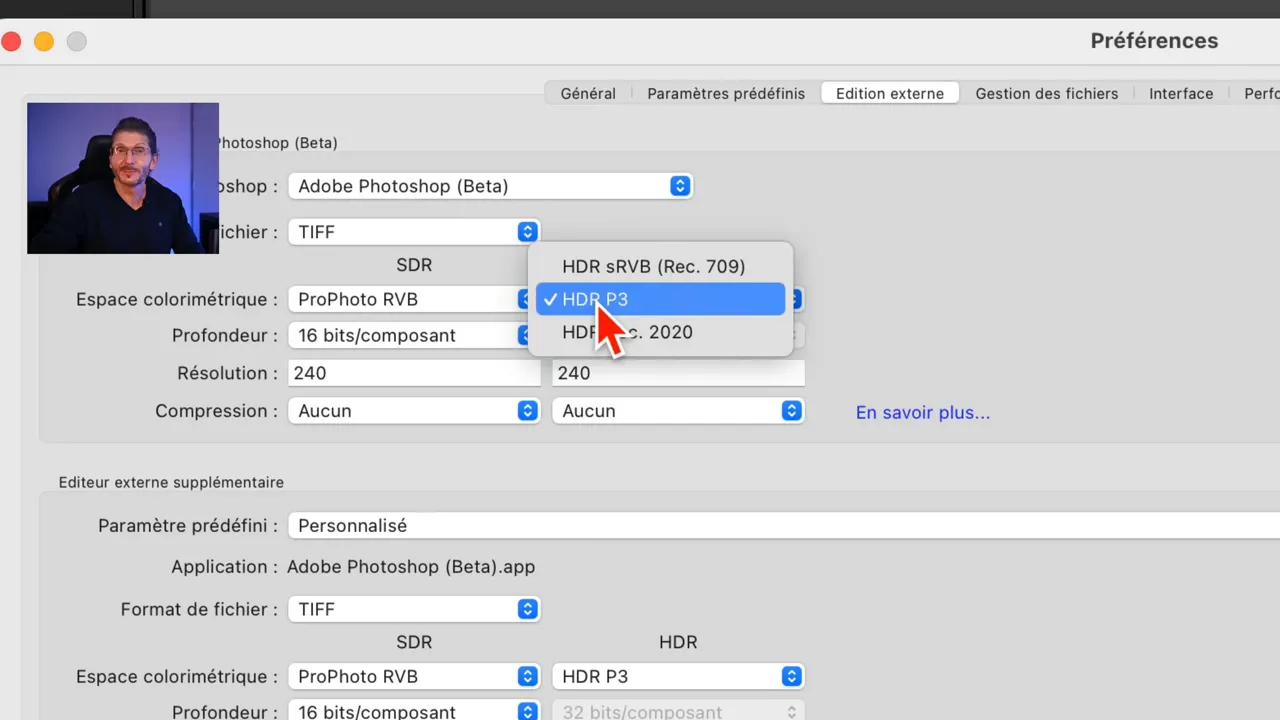Switch to the Général tab
The height and width of the screenshot is (720, 1280).
click(x=588, y=93)
